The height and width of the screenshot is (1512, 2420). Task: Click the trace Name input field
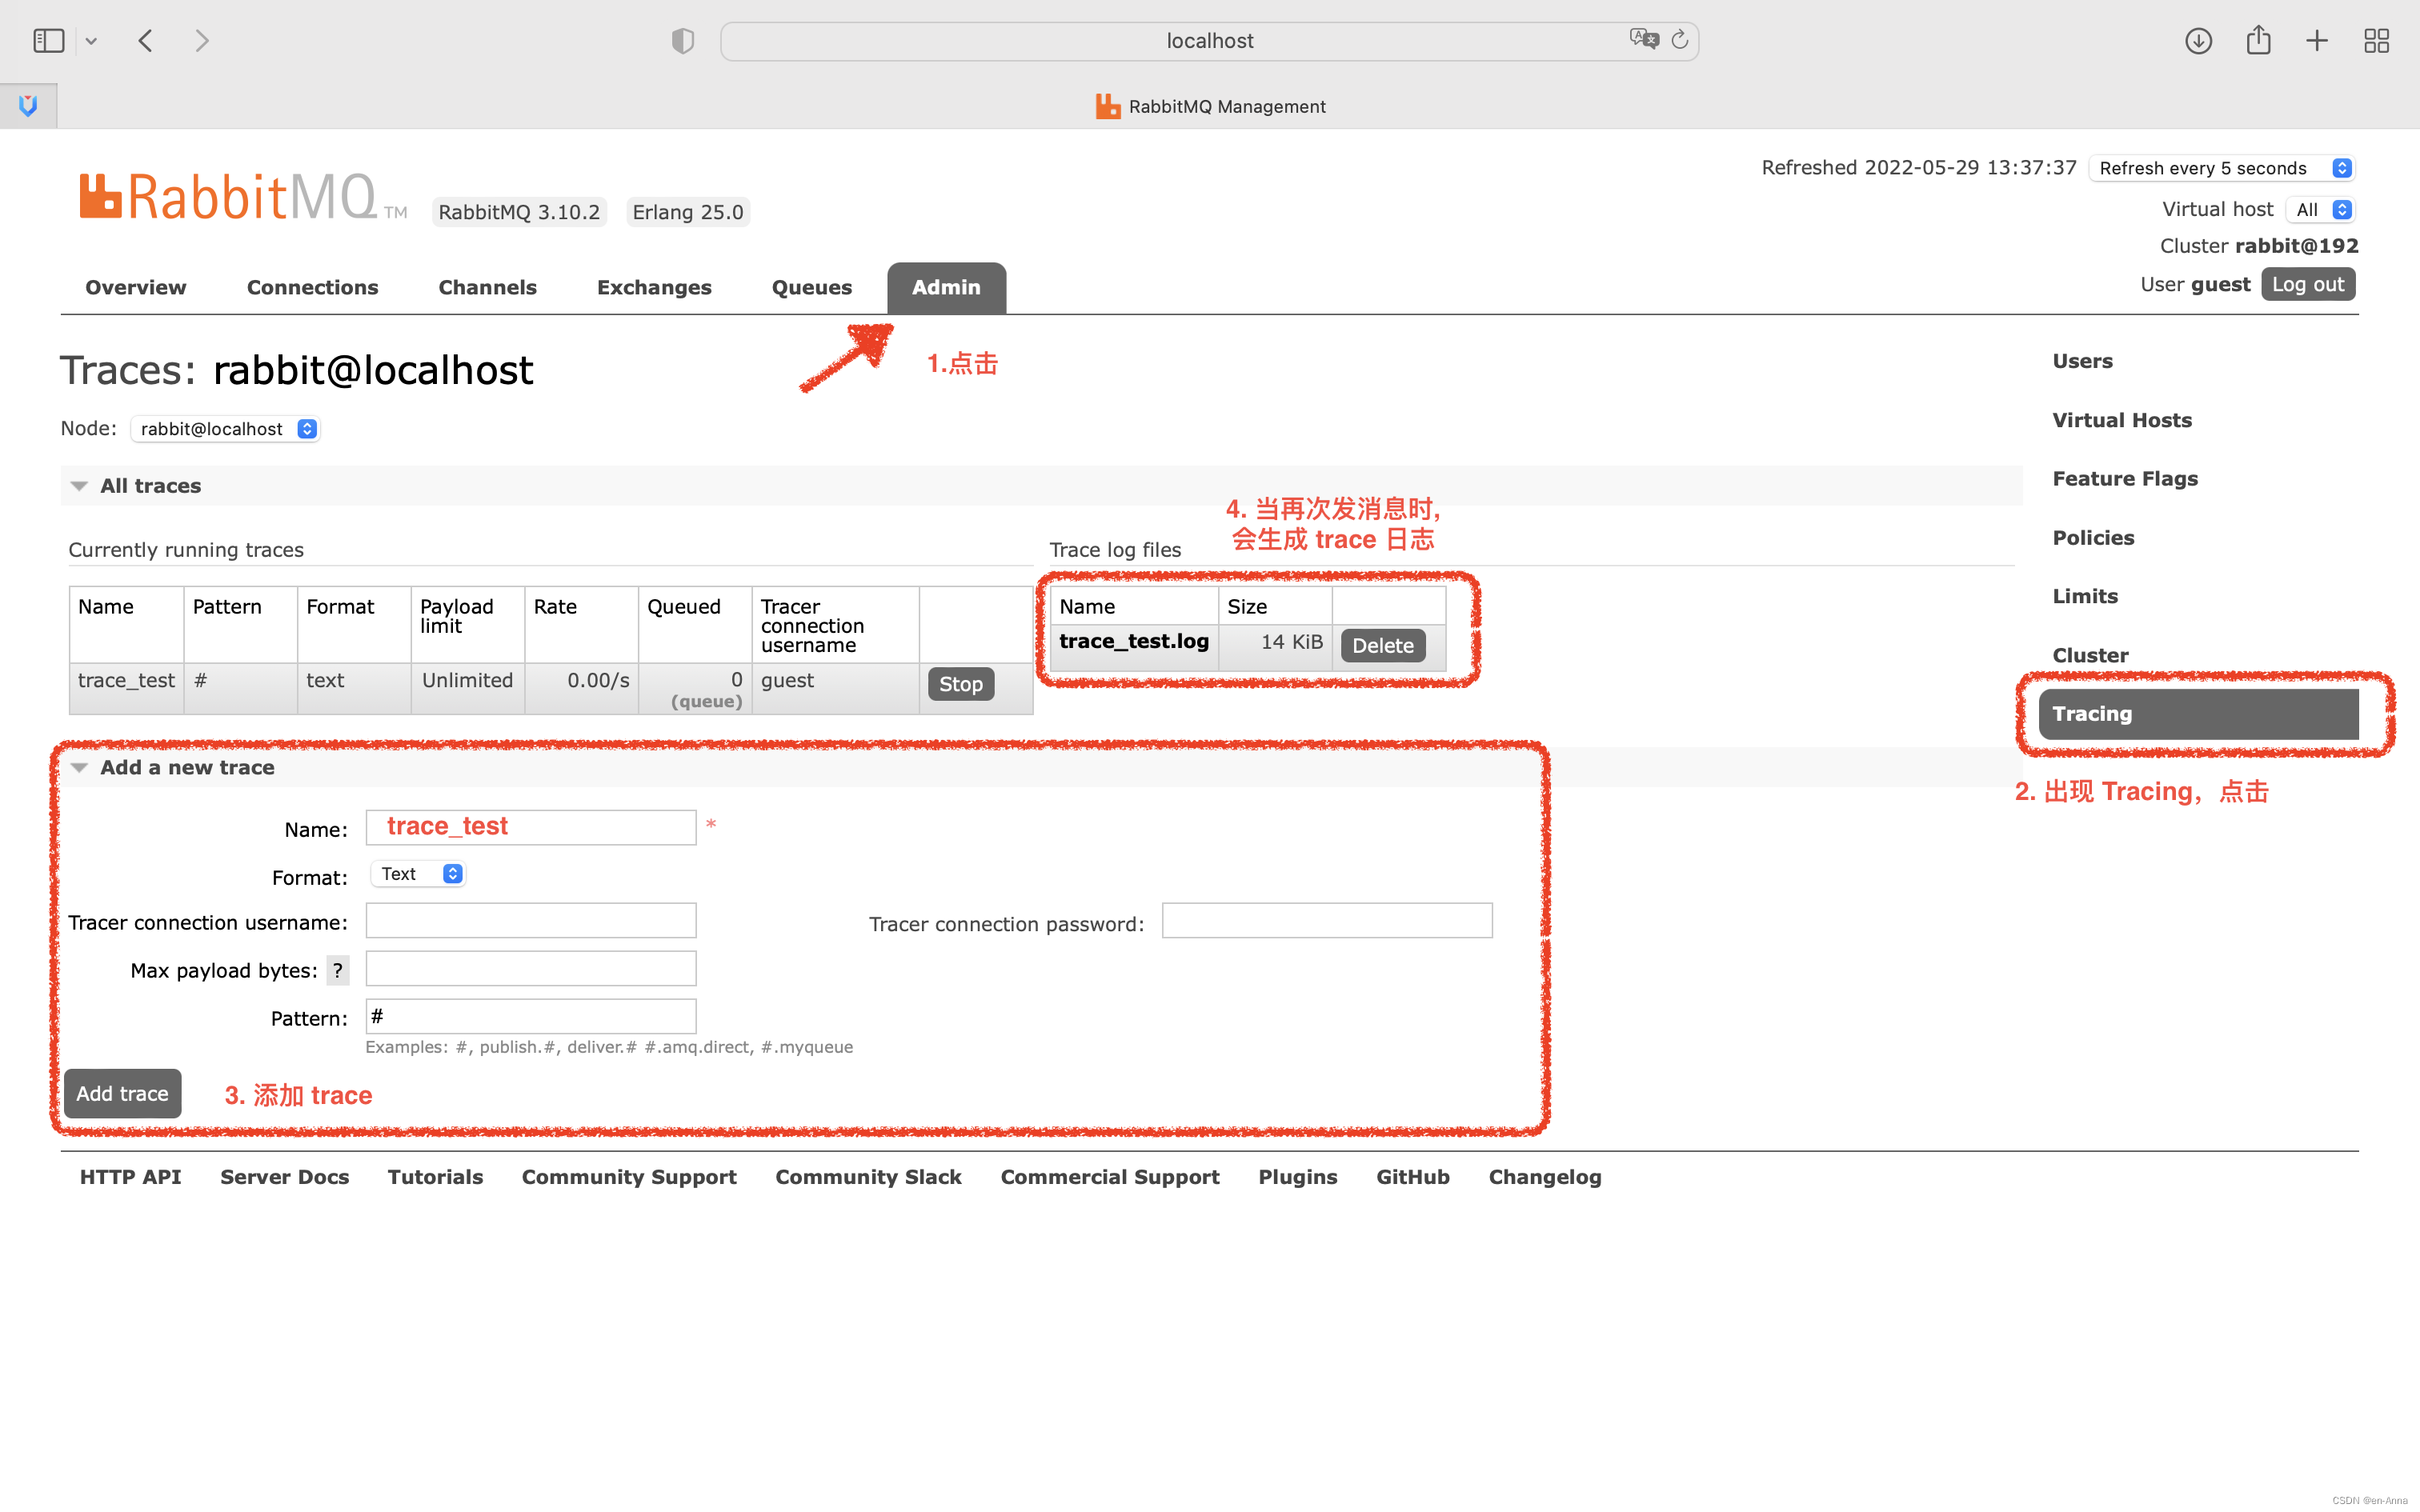(x=531, y=827)
